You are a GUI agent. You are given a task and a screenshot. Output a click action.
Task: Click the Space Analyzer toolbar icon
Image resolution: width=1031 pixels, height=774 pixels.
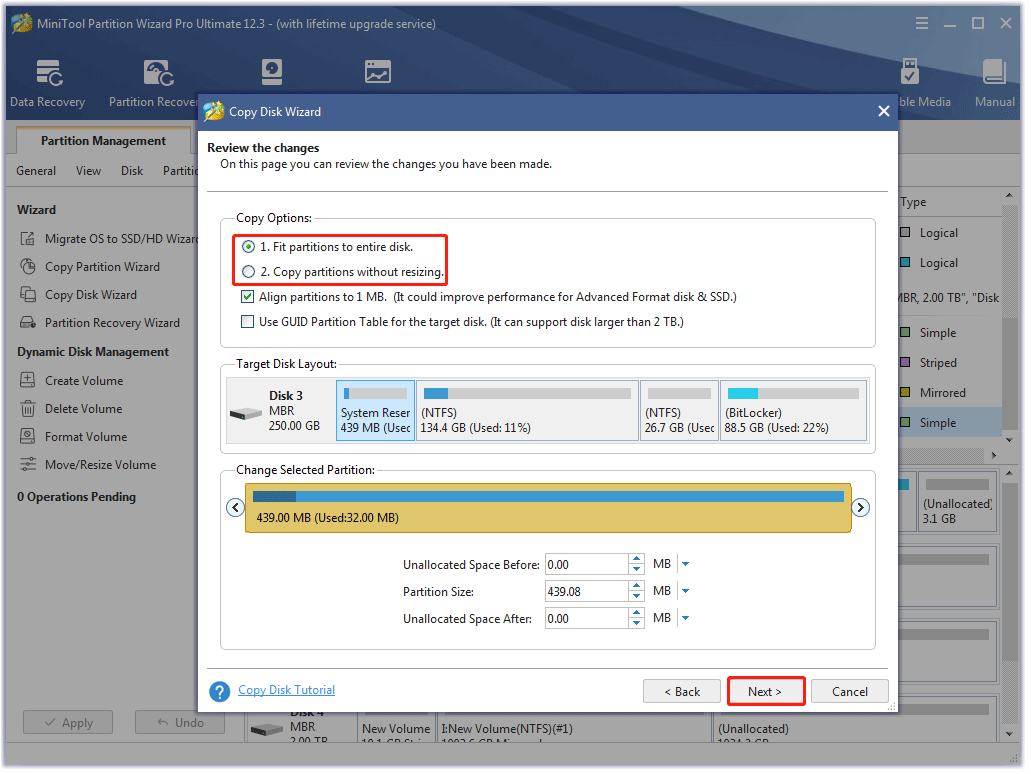click(x=377, y=72)
